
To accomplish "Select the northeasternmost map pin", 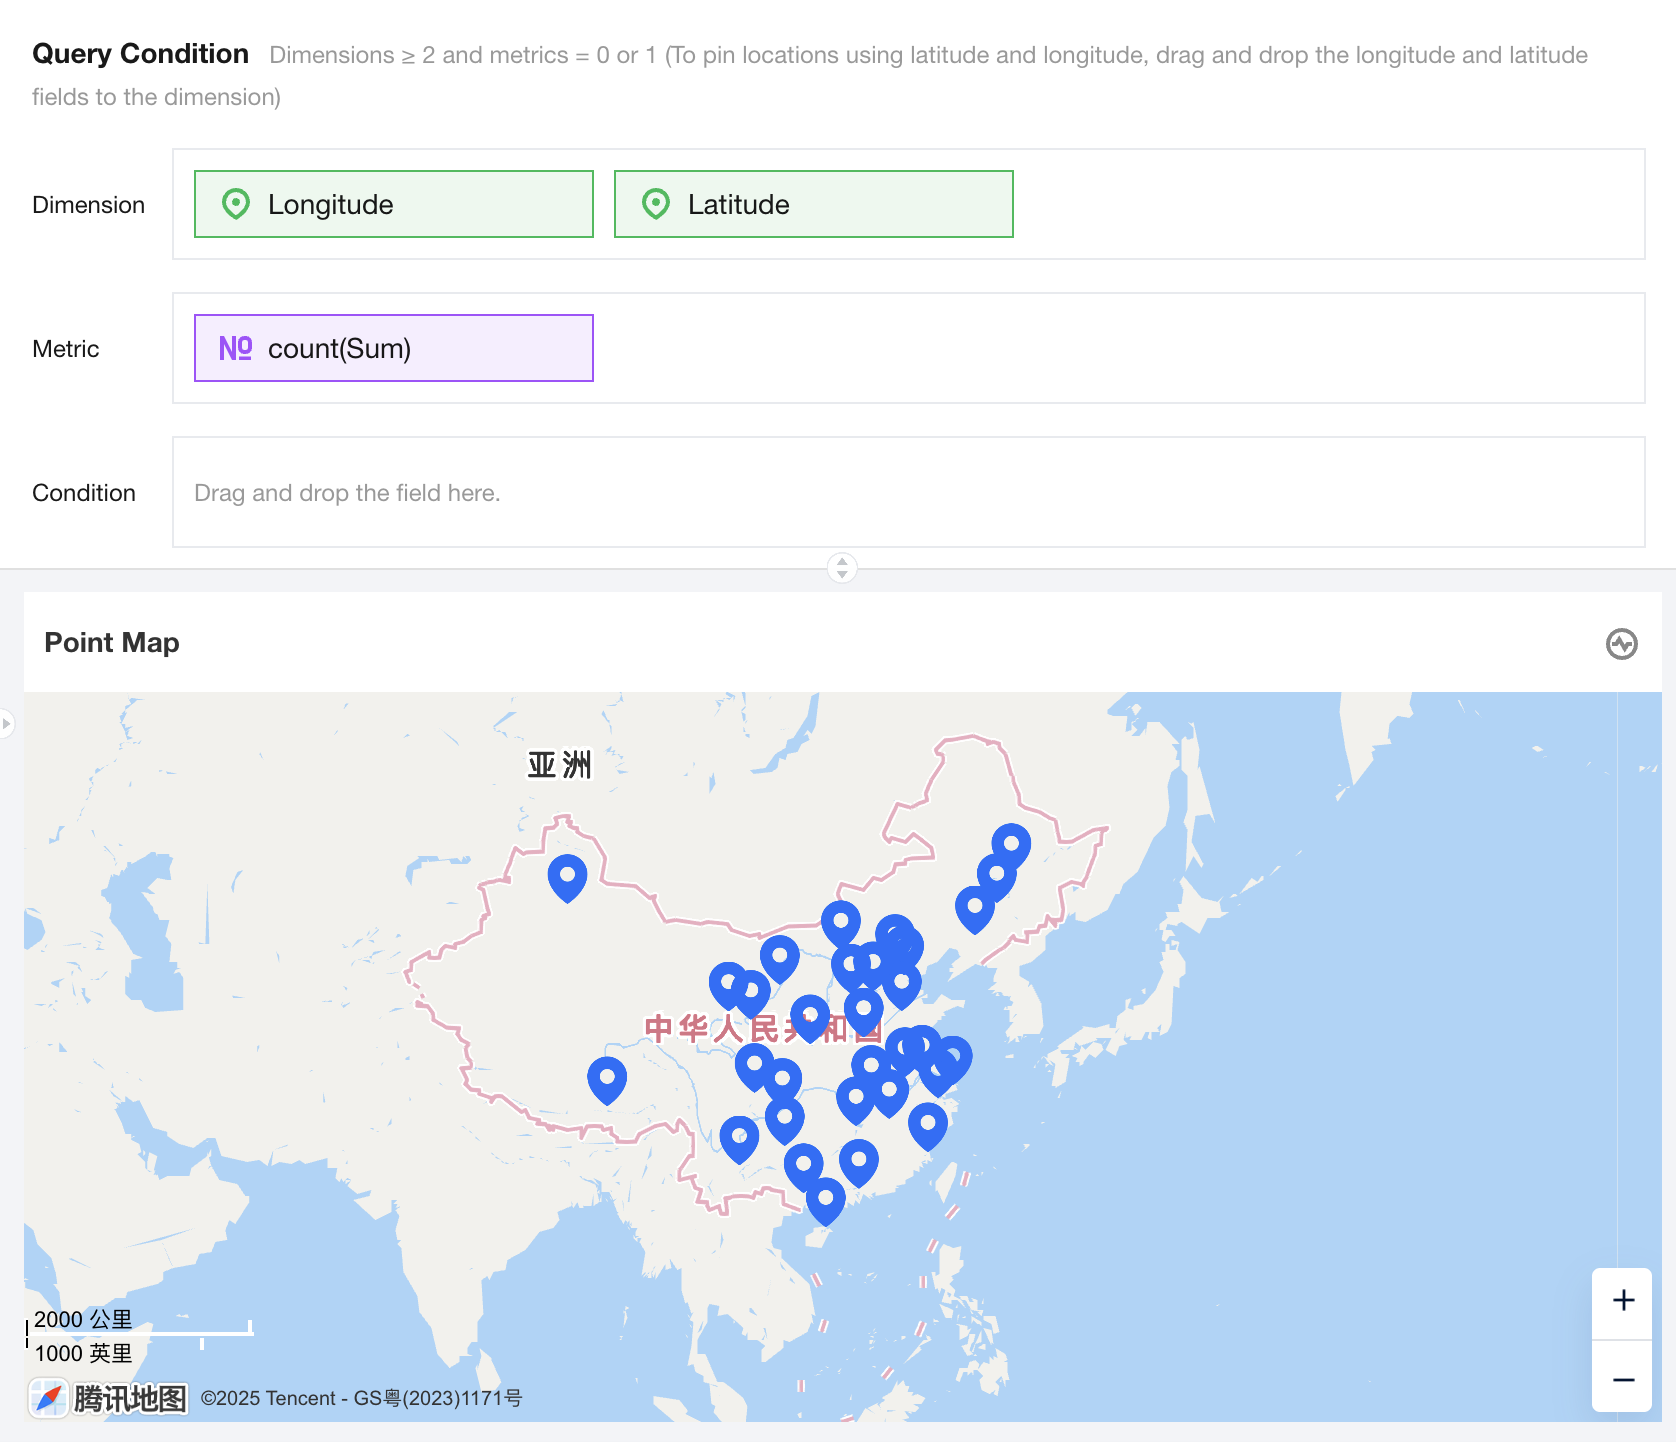I will 1011,845.
